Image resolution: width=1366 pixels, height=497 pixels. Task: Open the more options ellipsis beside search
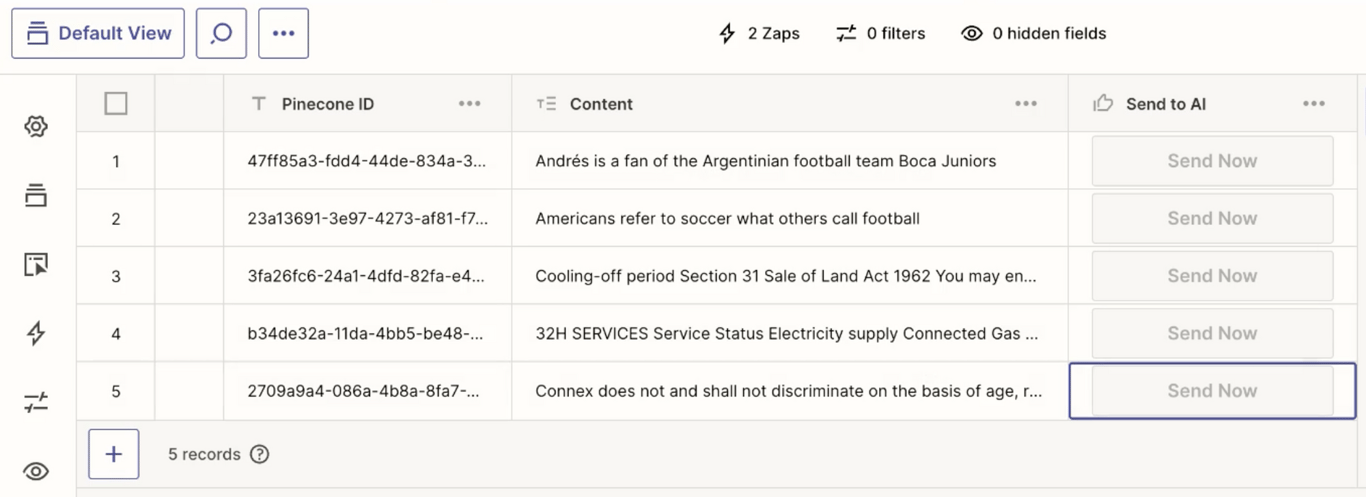point(283,33)
